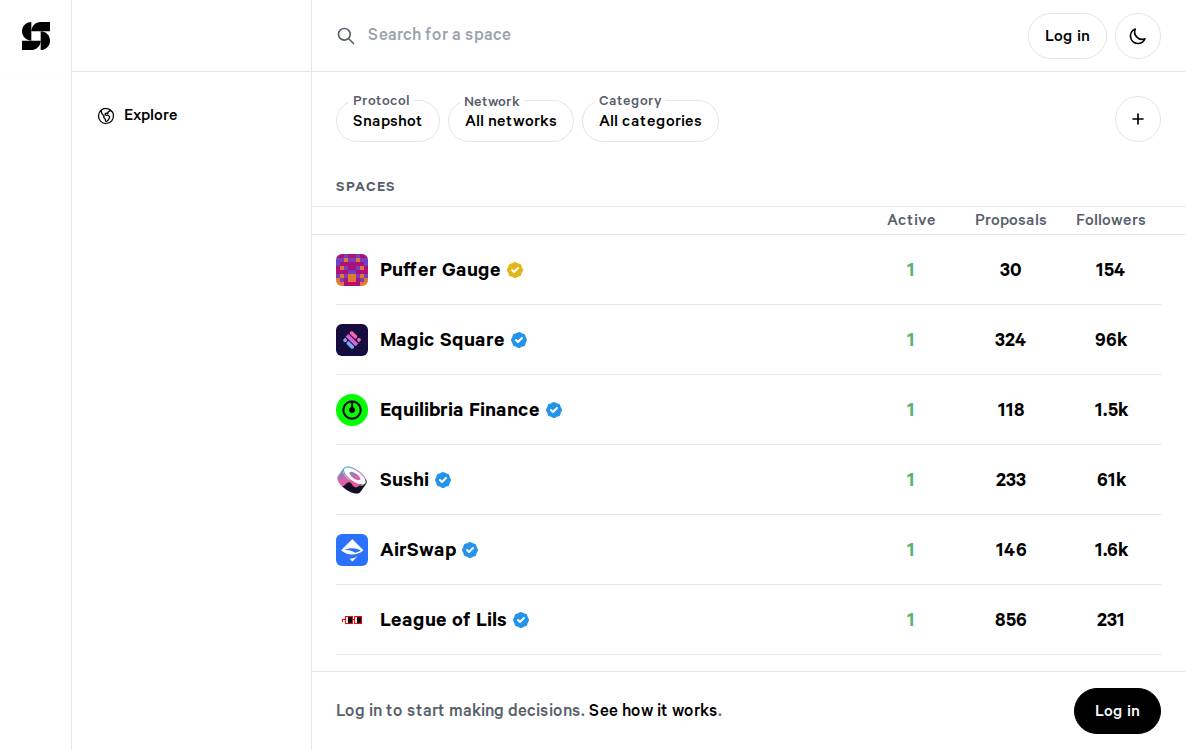Click Magic Square followers value 96k
This screenshot has height=750, width=1200.
[x=1111, y=340]
